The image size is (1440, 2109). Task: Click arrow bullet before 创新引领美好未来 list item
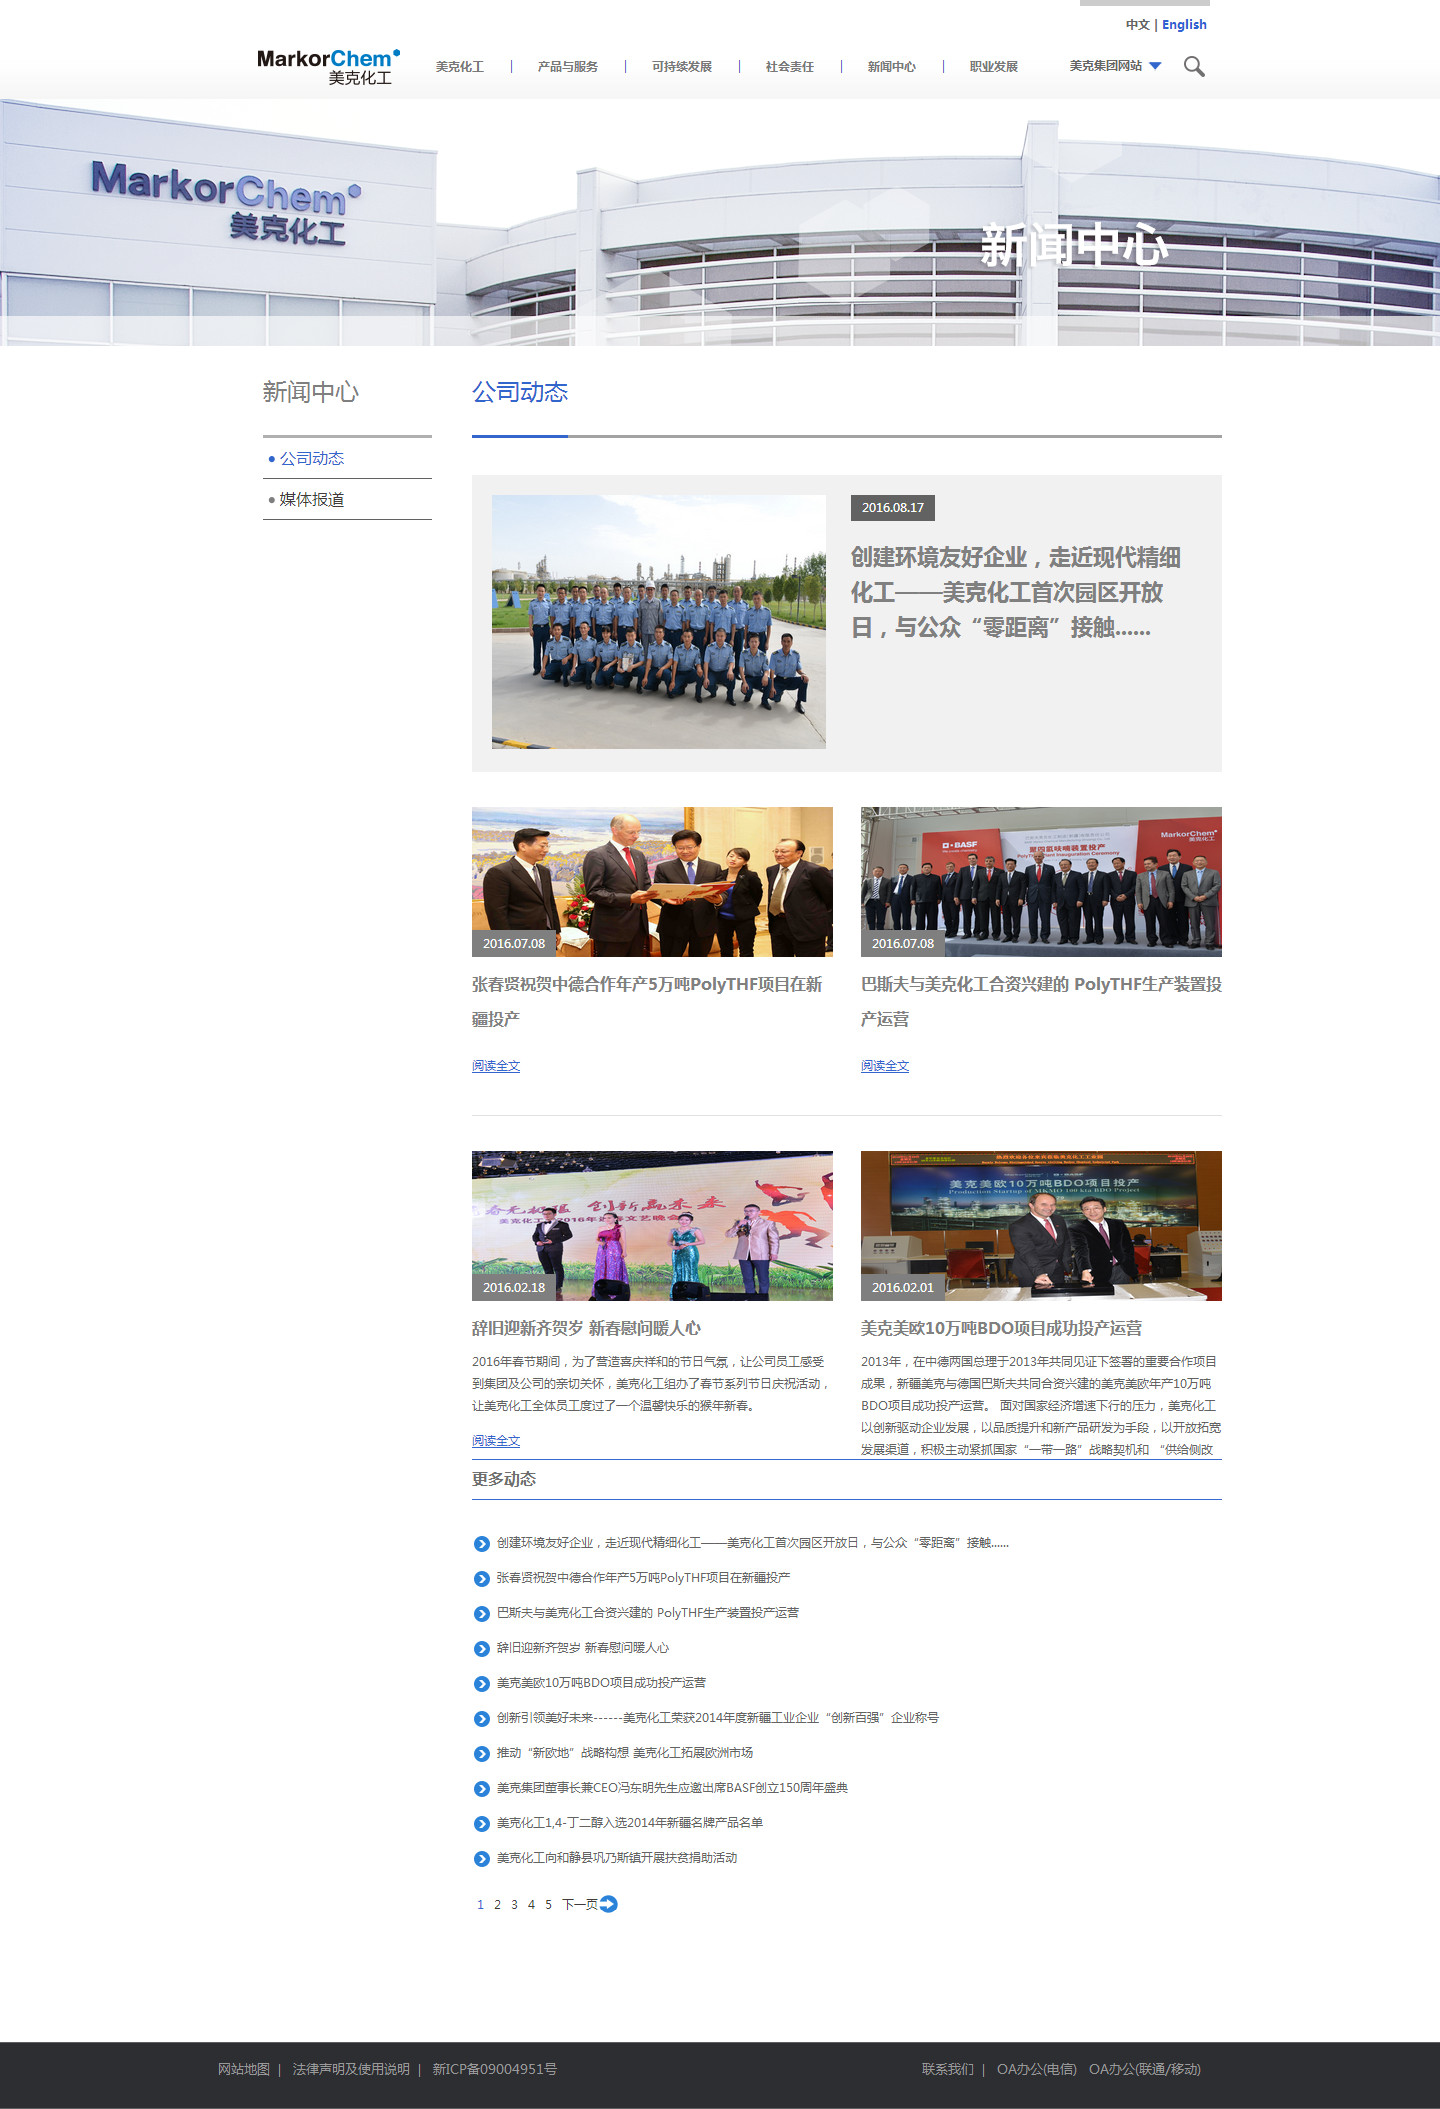[482, 1719]
